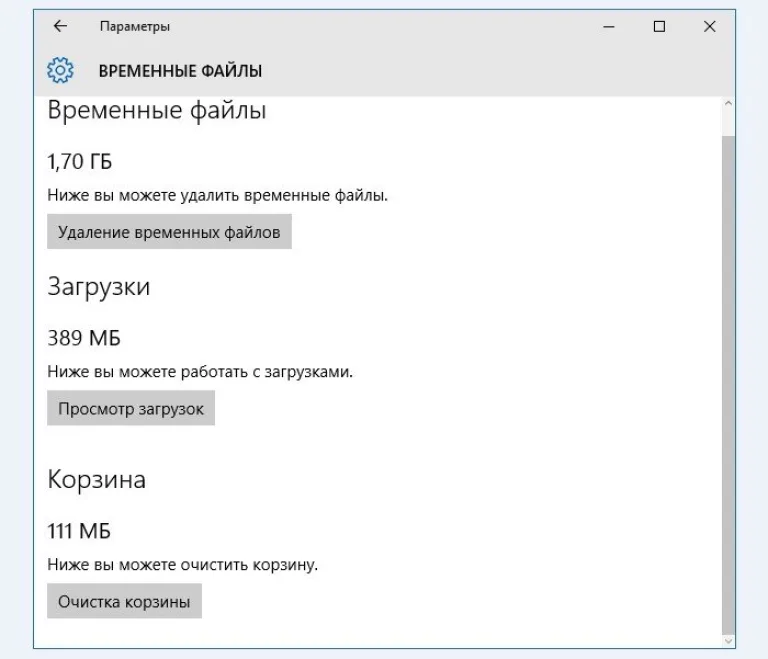768x659 pixels.
Task: Close the Параметры window
Action: coord(710,26)
